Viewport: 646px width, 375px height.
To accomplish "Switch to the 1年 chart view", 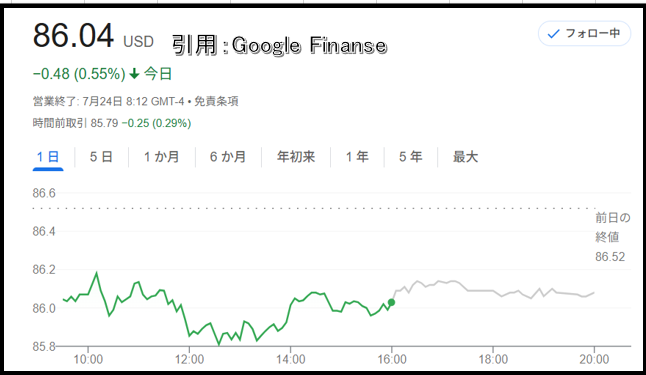I will coord(357,157).
